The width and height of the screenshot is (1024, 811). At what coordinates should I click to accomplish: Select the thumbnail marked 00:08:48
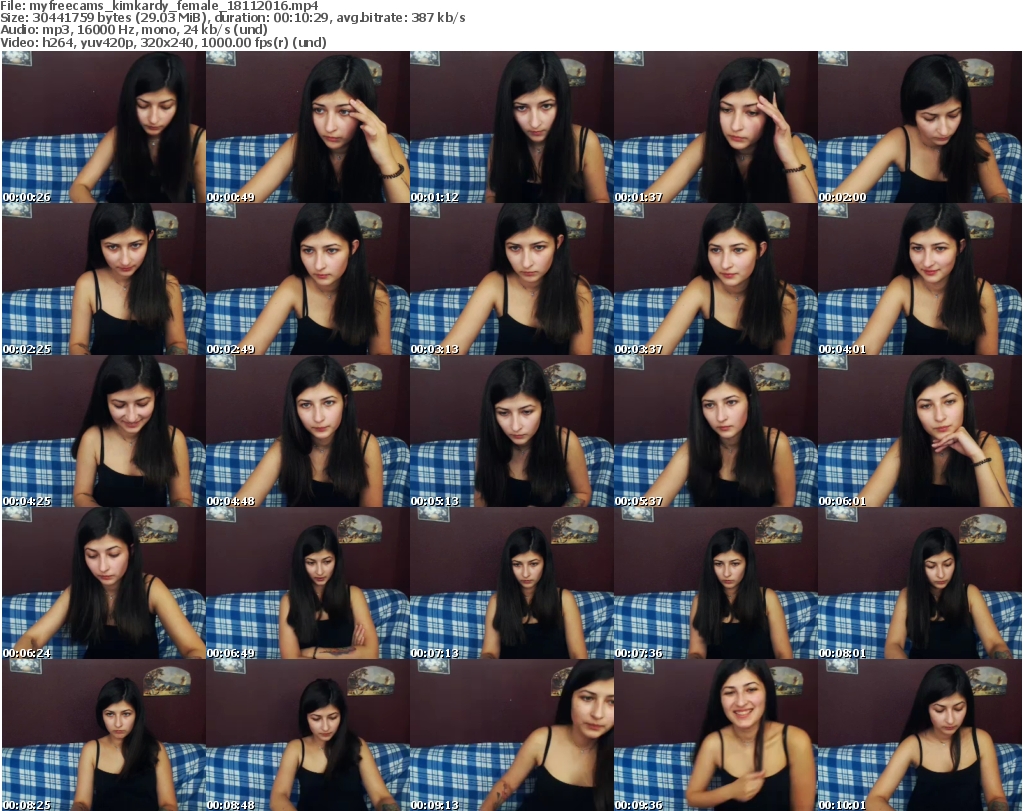308,735
